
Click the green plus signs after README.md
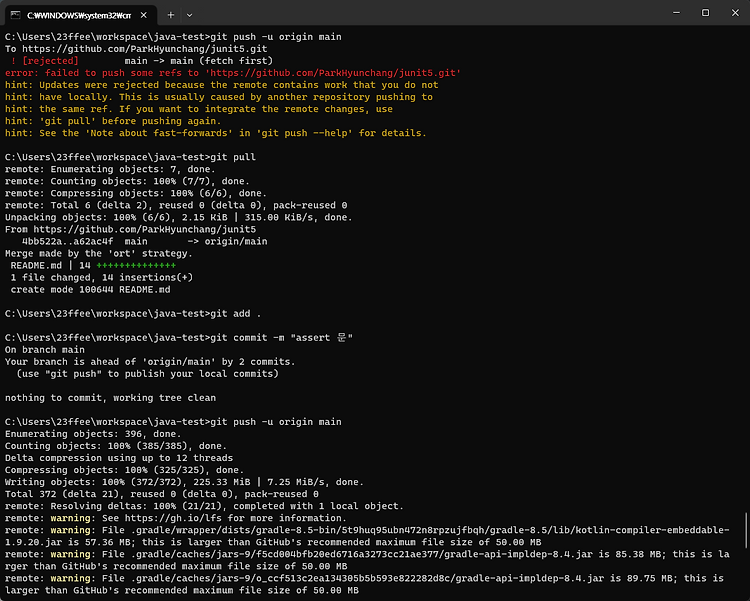tap(136, 265)
